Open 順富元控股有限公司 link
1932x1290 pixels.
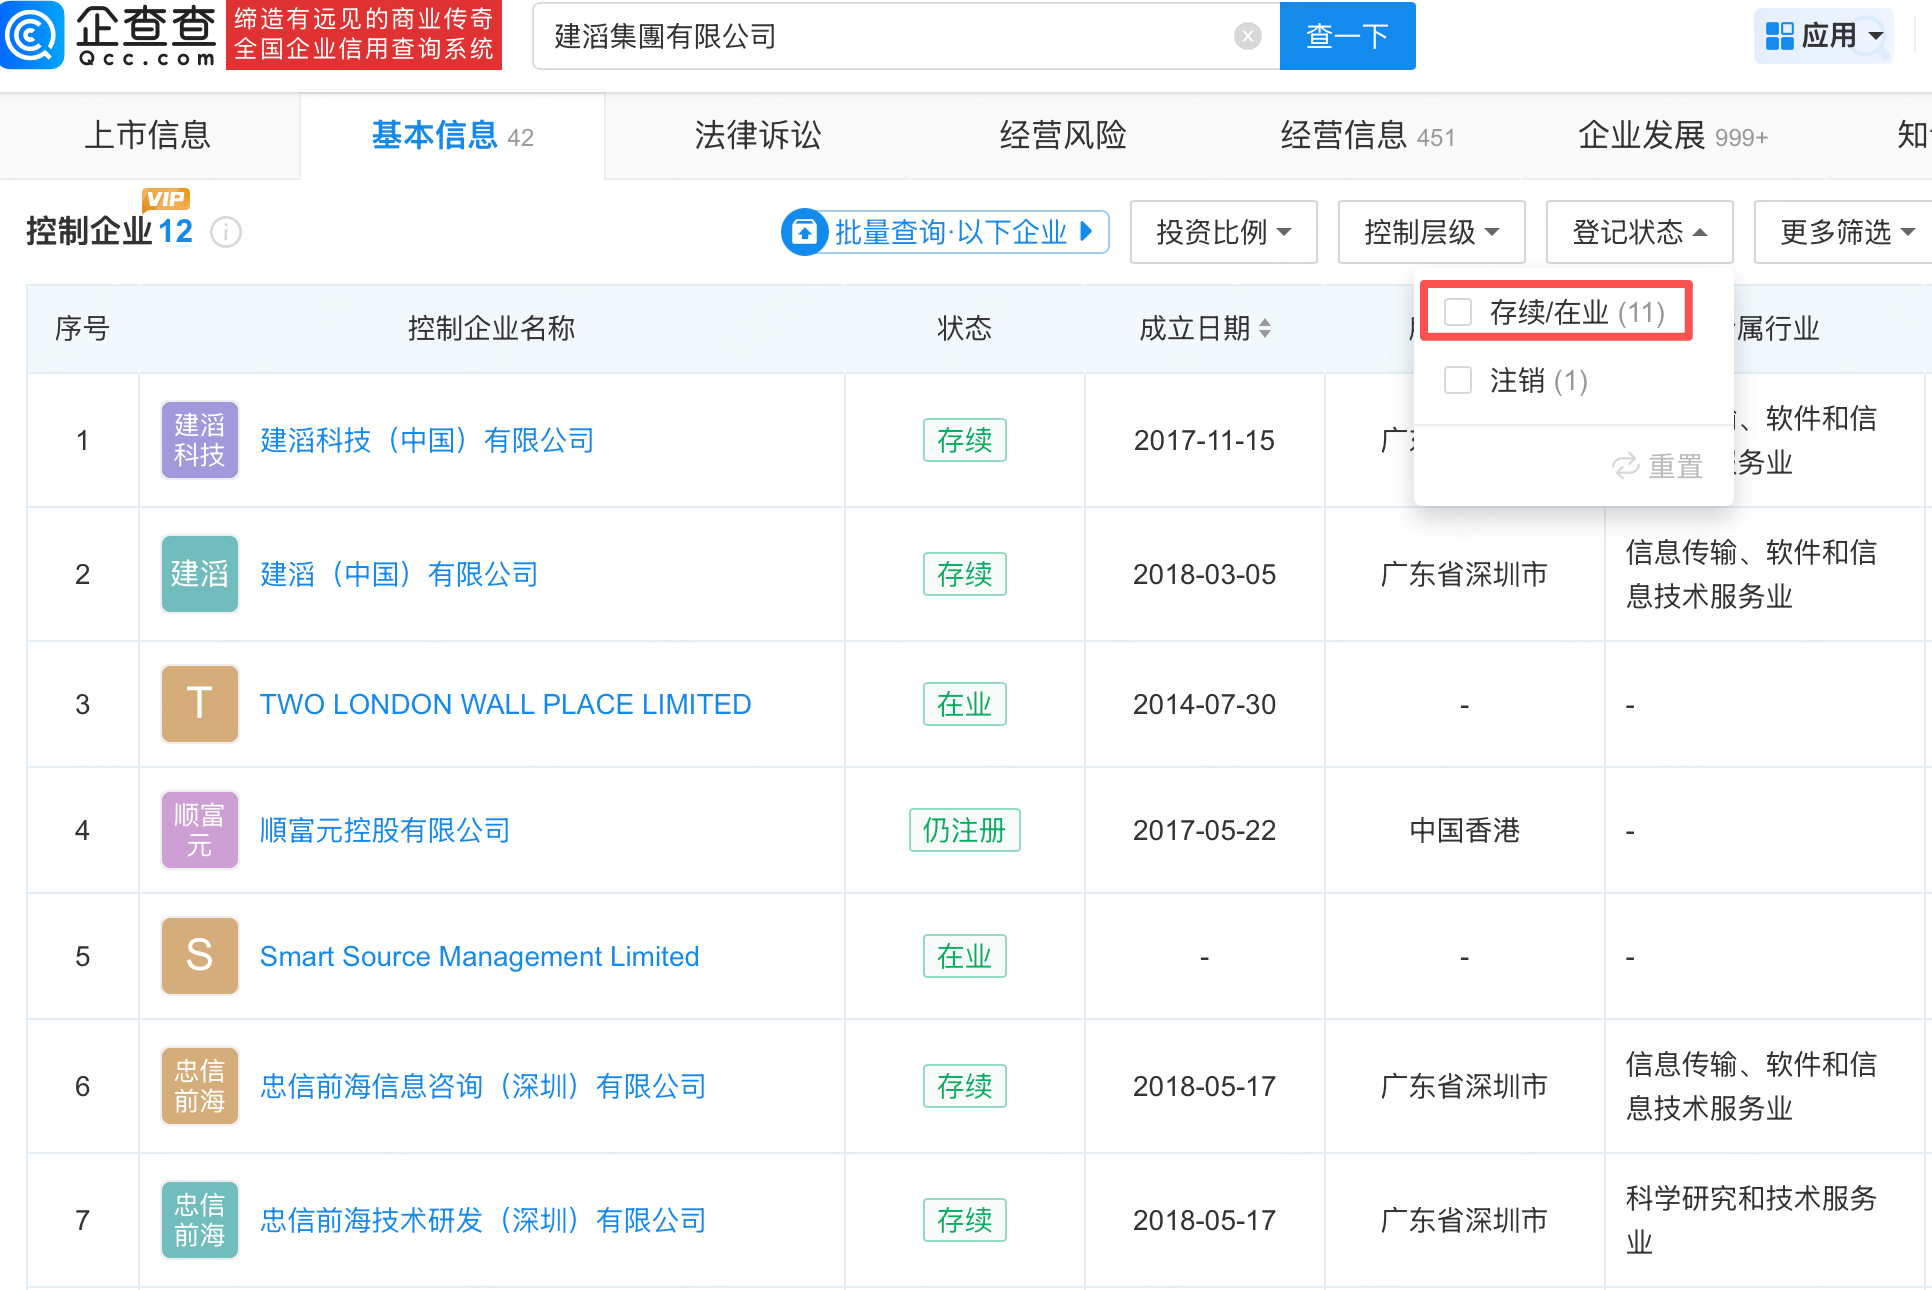pos(385,830)
